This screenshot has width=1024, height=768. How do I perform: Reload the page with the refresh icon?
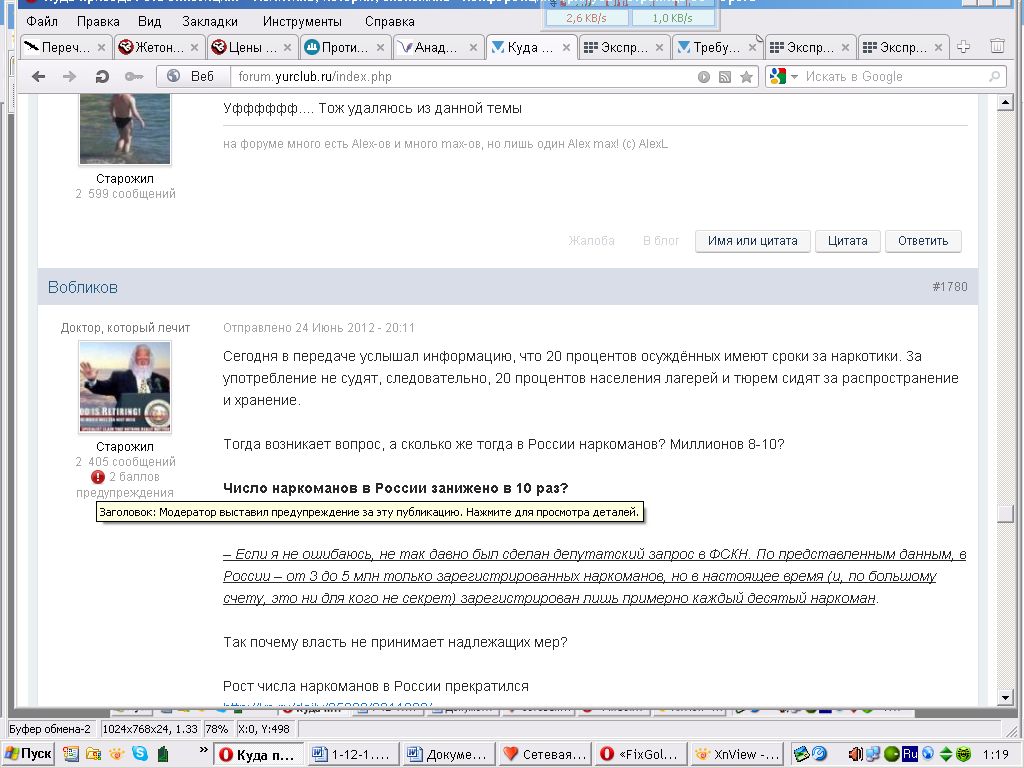point(101,77)
